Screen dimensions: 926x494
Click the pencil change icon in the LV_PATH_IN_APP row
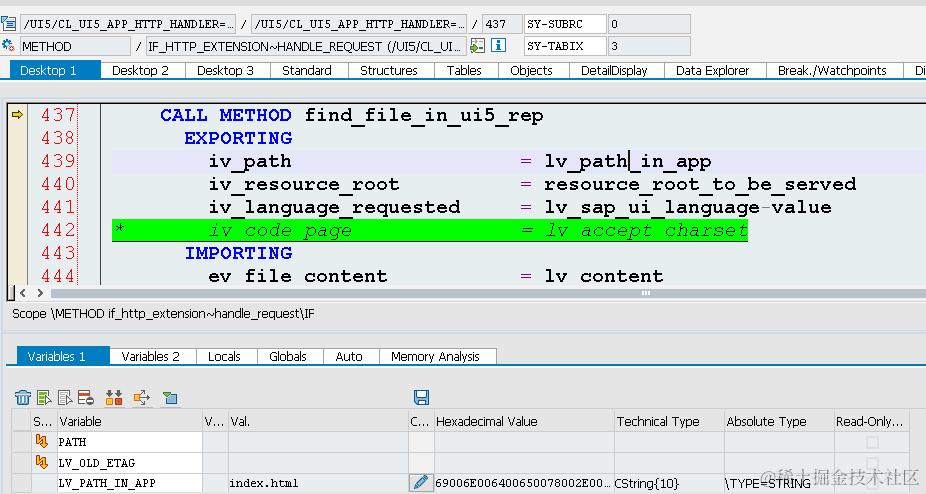coord(421,483)
